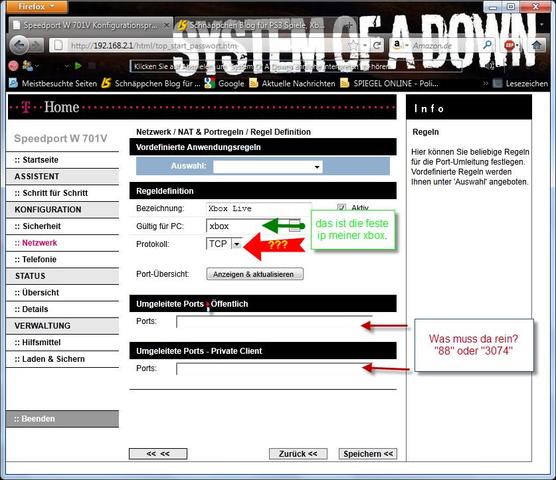The height and width of the screenshot is (480, 556).
Task: Save the rule with Speichern button
Action: coord(368,454)
